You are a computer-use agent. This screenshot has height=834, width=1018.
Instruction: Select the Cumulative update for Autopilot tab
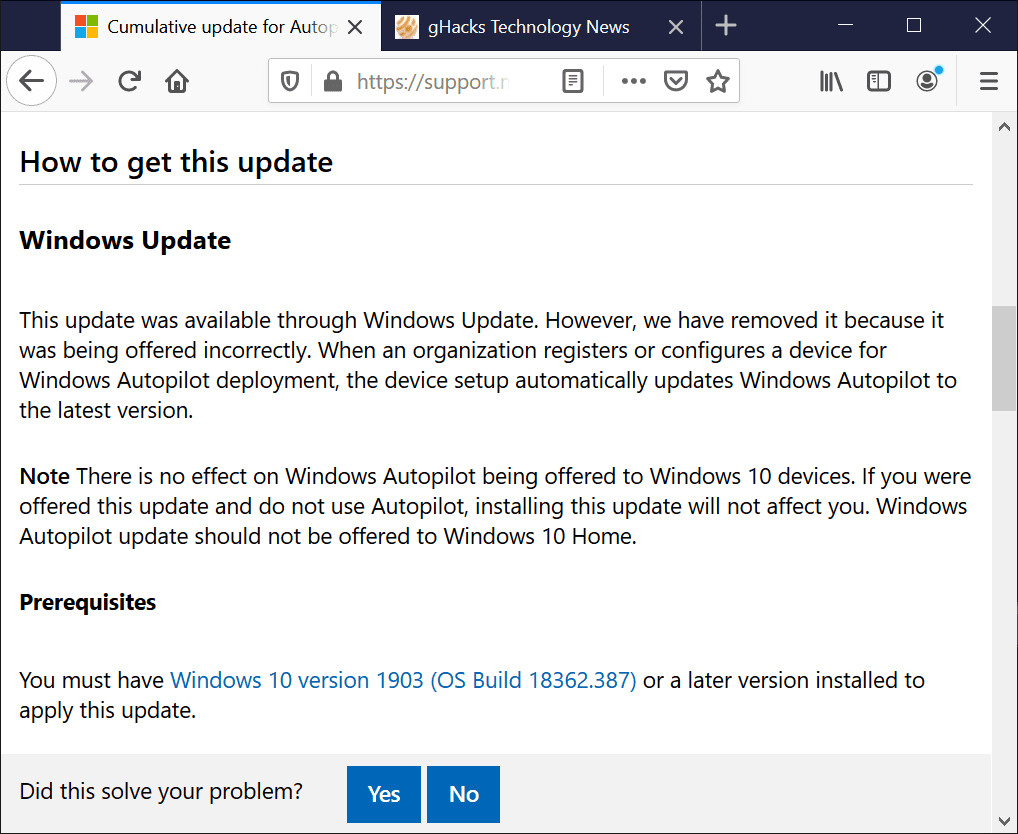(x=221, y=27)
